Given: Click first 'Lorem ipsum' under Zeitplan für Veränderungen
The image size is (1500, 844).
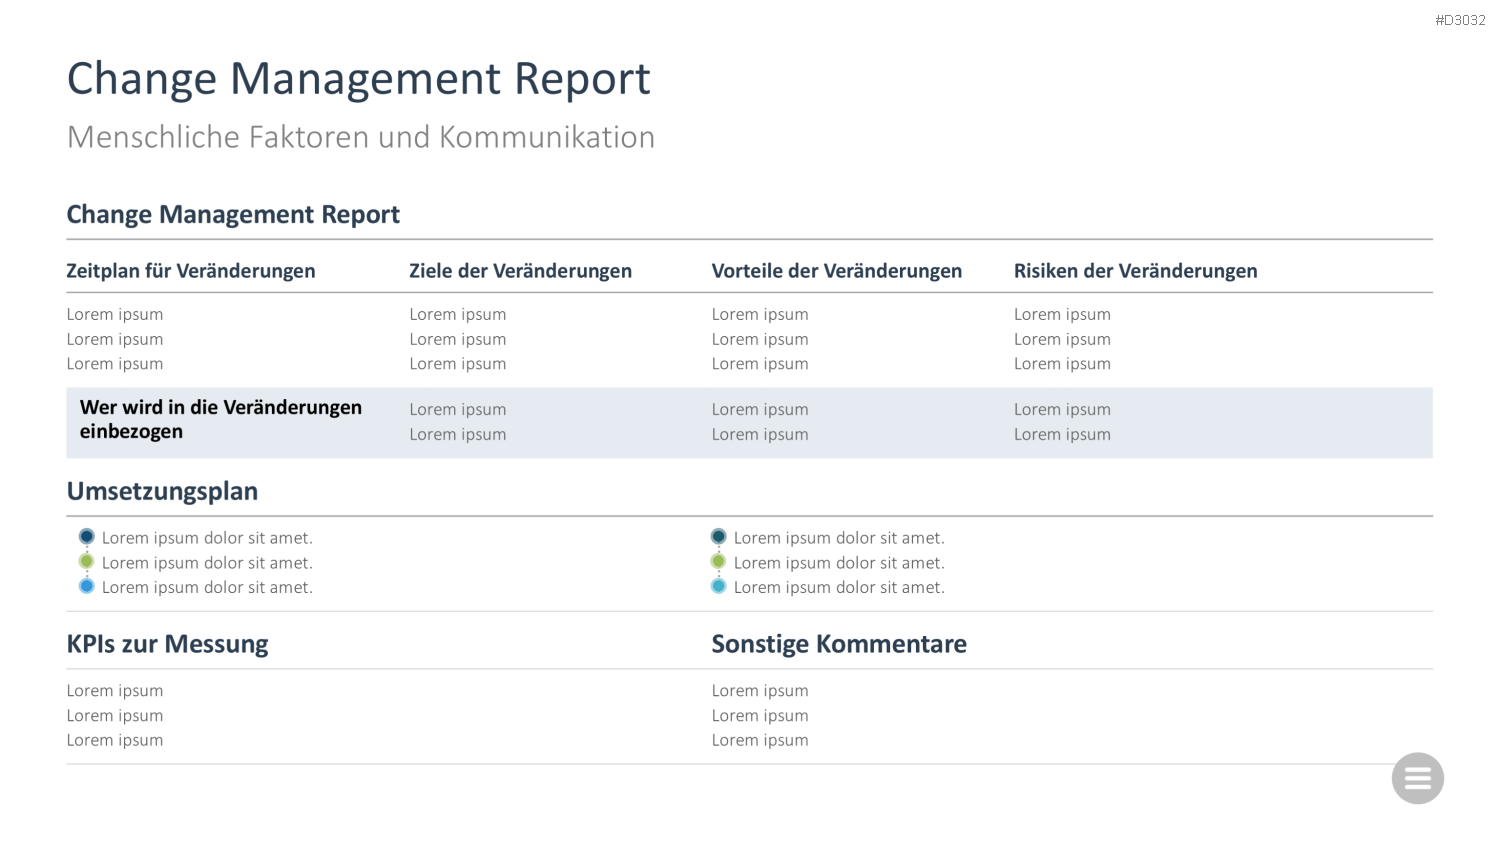Looking at the screenshot, I should (115, 315).
